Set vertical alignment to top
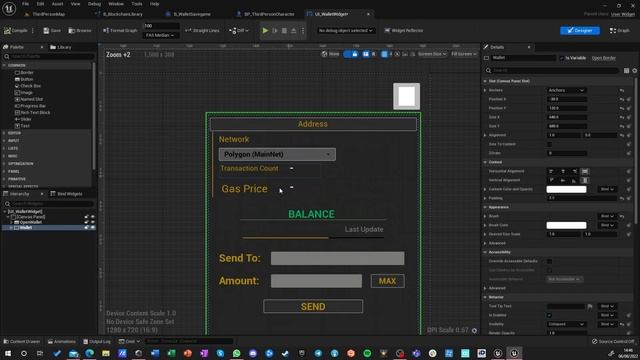The height and width of the screenshot is (360, 640). tap(552, 180)
